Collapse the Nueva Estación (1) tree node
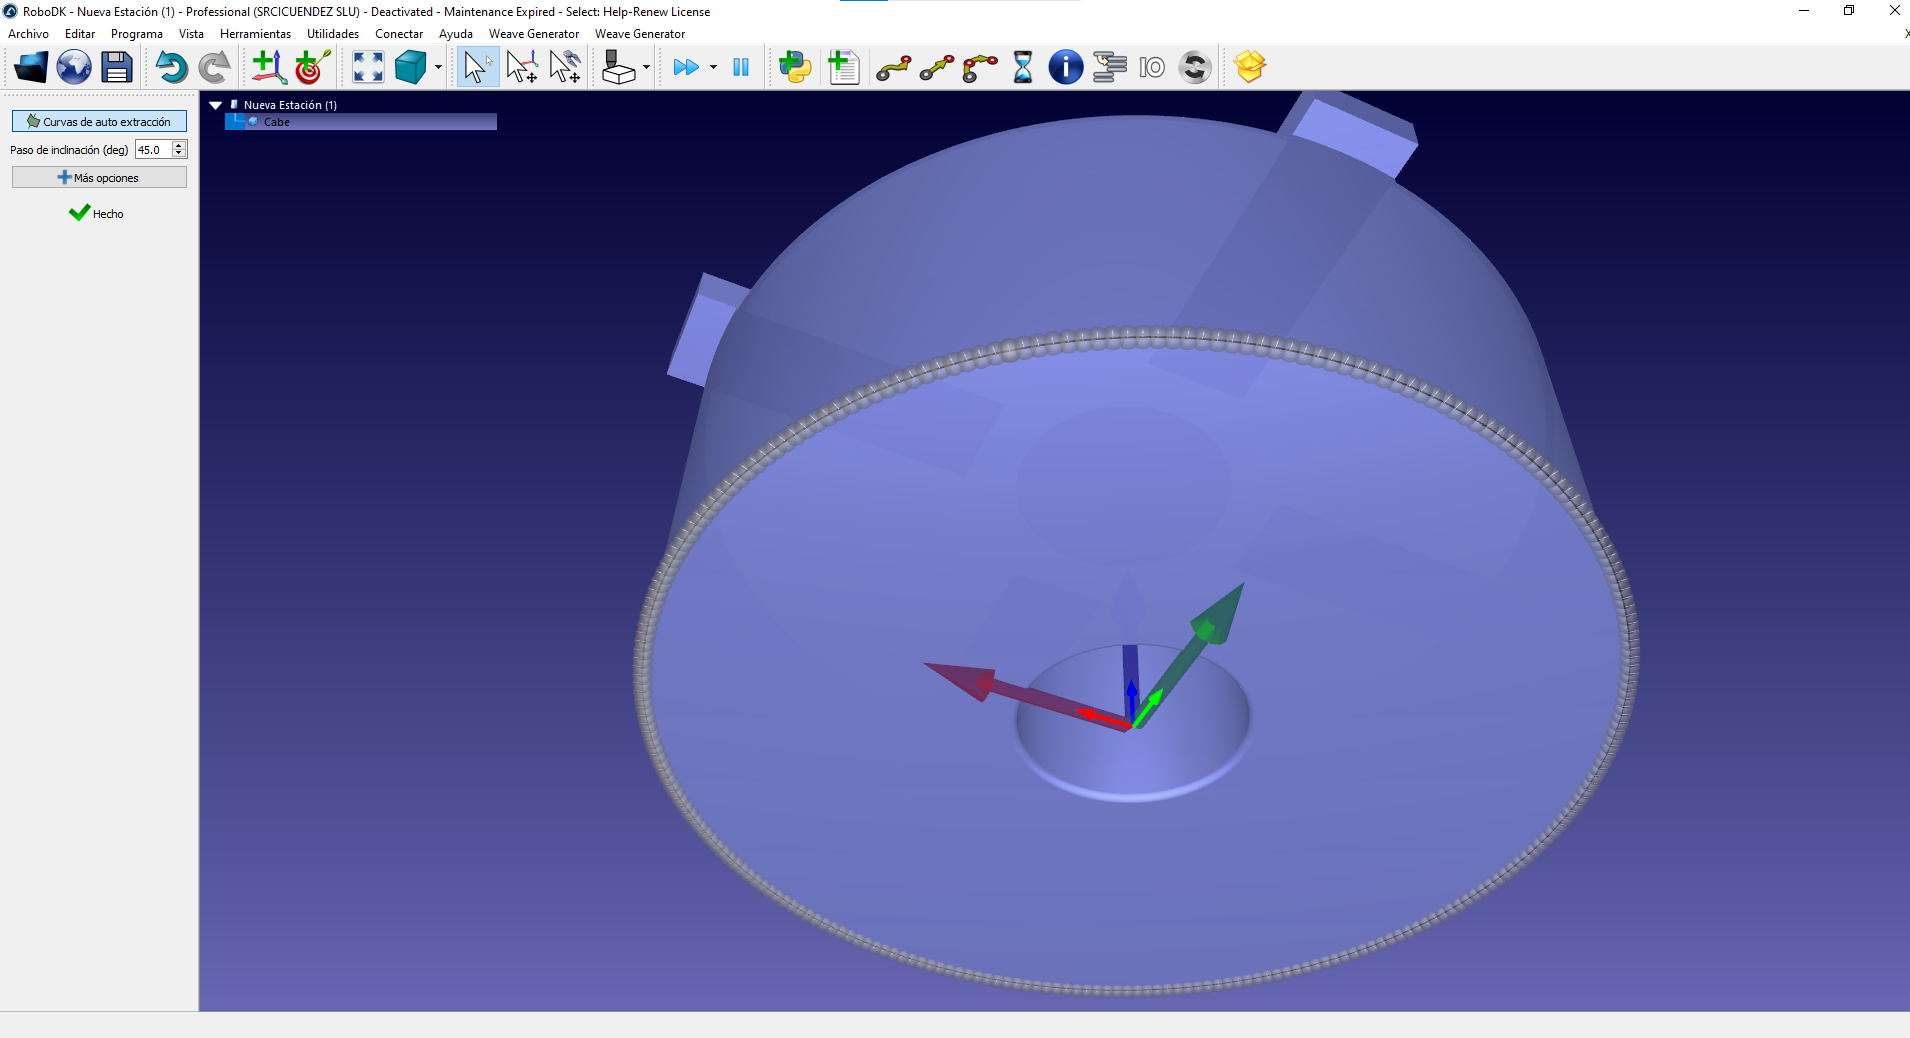Viewport: 1910px width, 1038px height. 215,105
